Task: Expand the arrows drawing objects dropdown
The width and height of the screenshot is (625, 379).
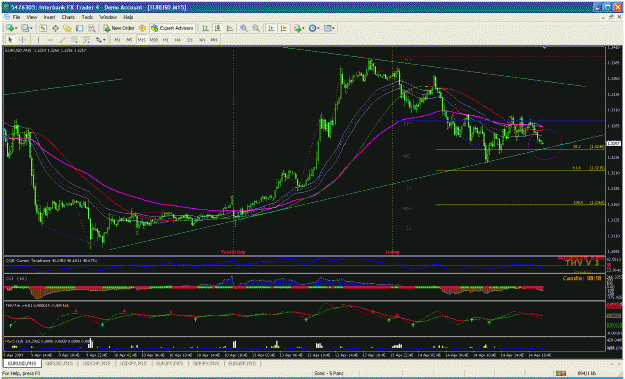Action: pyautogui.click(x=104, y=40)
